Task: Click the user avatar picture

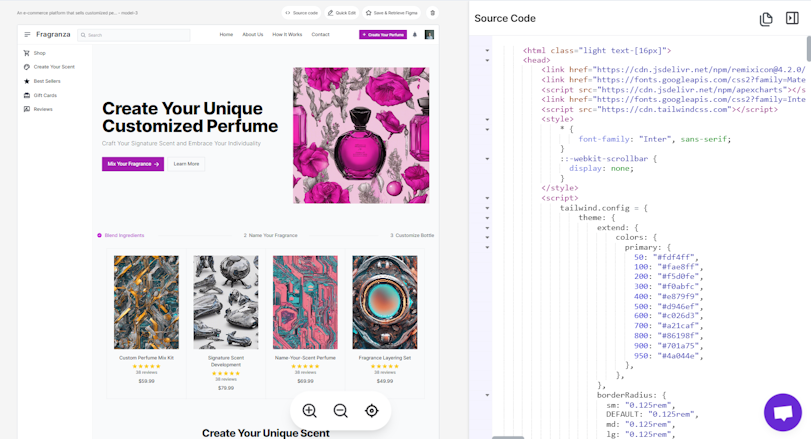Action: [429, 35]
